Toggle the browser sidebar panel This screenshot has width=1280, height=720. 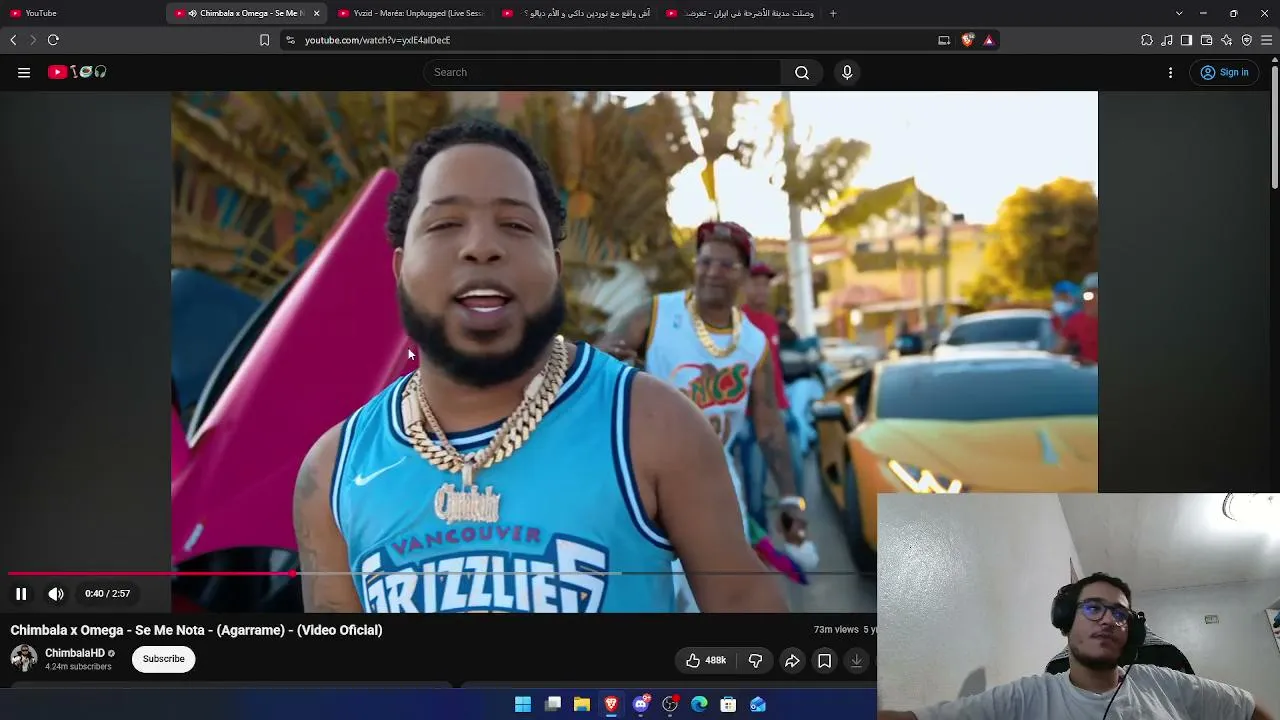(x=1186, y=40)
